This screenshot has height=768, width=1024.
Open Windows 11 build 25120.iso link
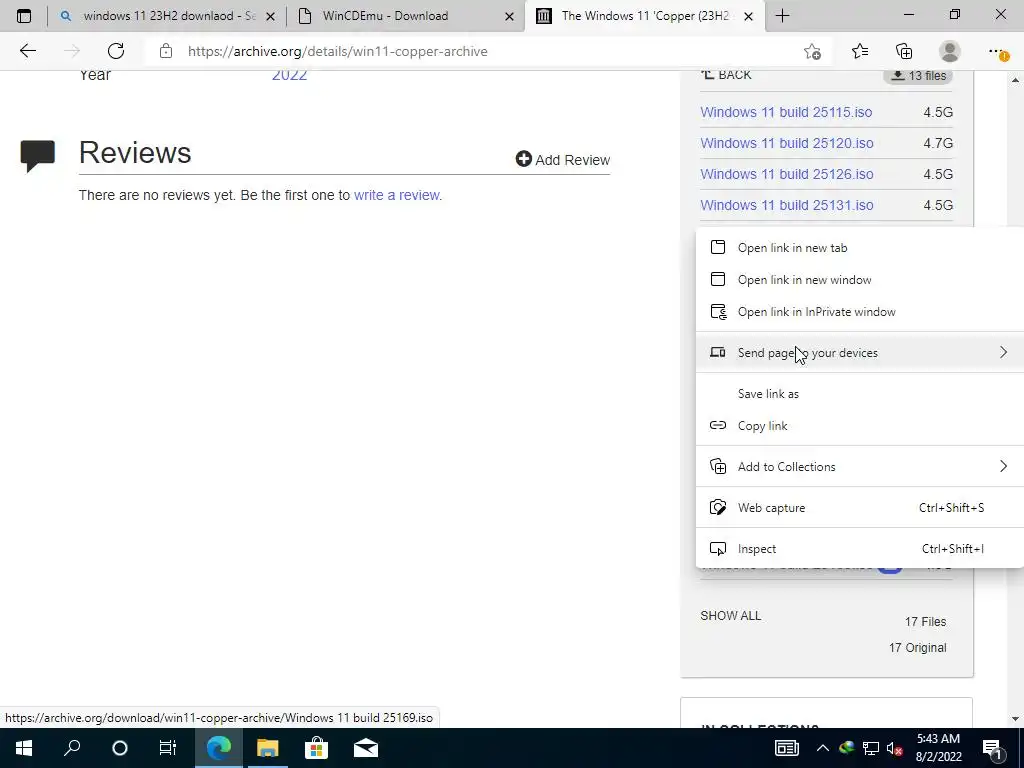pos(787,142)
